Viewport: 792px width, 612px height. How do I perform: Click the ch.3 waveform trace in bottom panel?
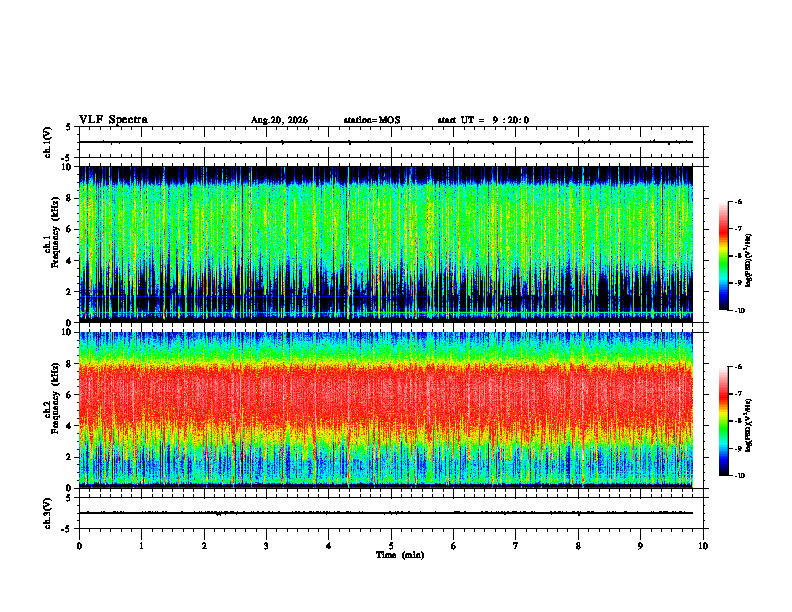(x=386, y=513)
